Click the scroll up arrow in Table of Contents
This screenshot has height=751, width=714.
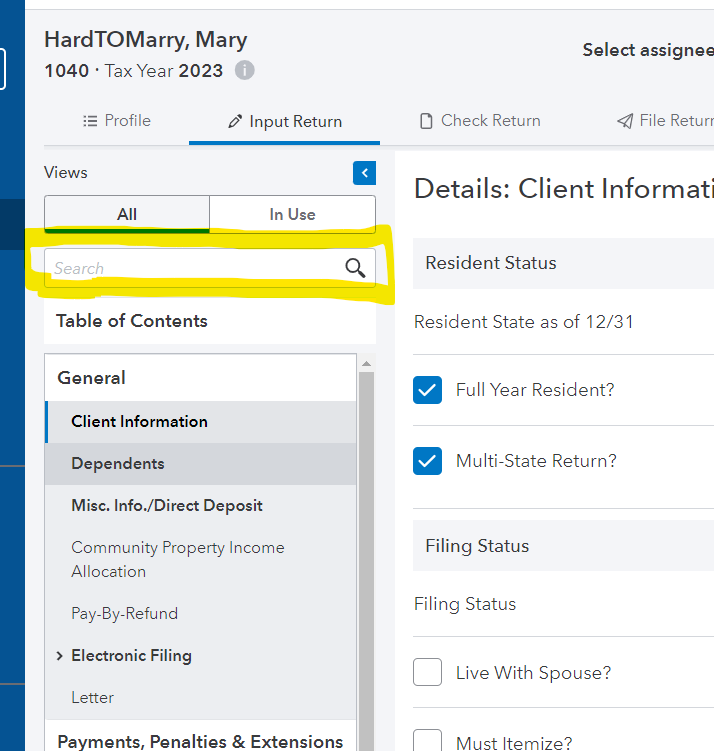coord(366,364)
